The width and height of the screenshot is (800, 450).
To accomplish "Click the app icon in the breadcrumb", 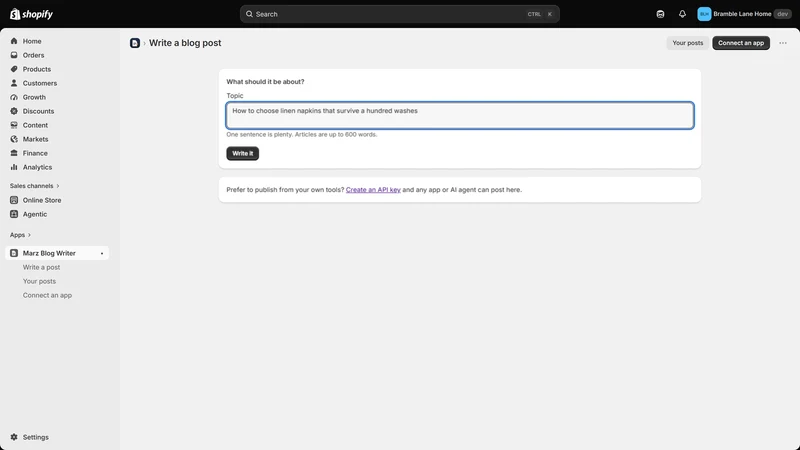I will coord(135,43).
